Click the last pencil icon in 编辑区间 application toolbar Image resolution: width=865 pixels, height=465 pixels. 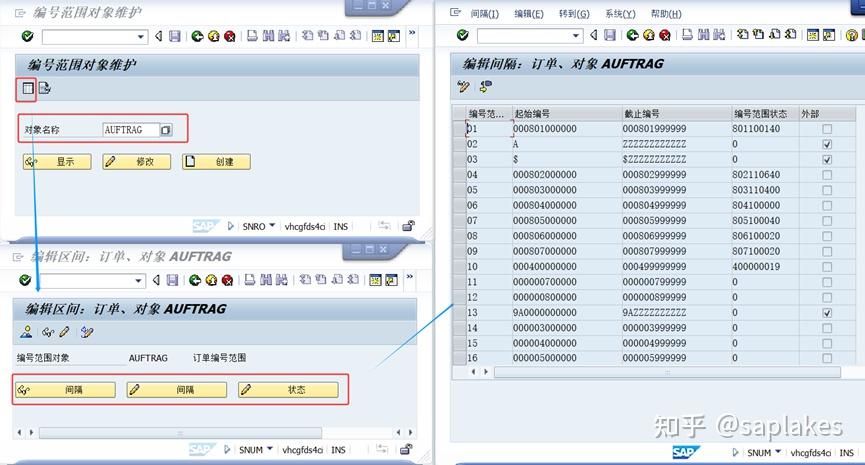(87, 332)
